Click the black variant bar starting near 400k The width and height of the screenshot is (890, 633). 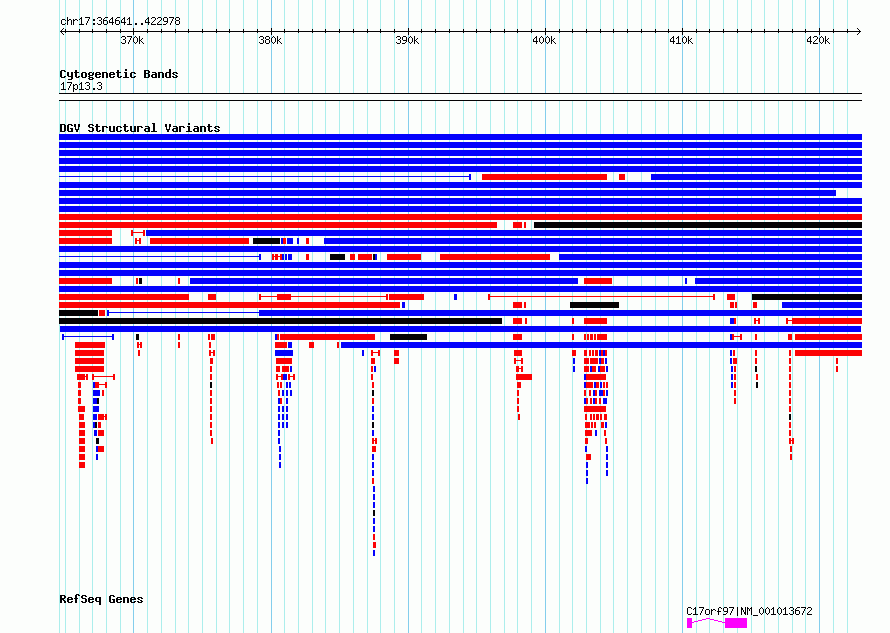click(x=698, y=225)
